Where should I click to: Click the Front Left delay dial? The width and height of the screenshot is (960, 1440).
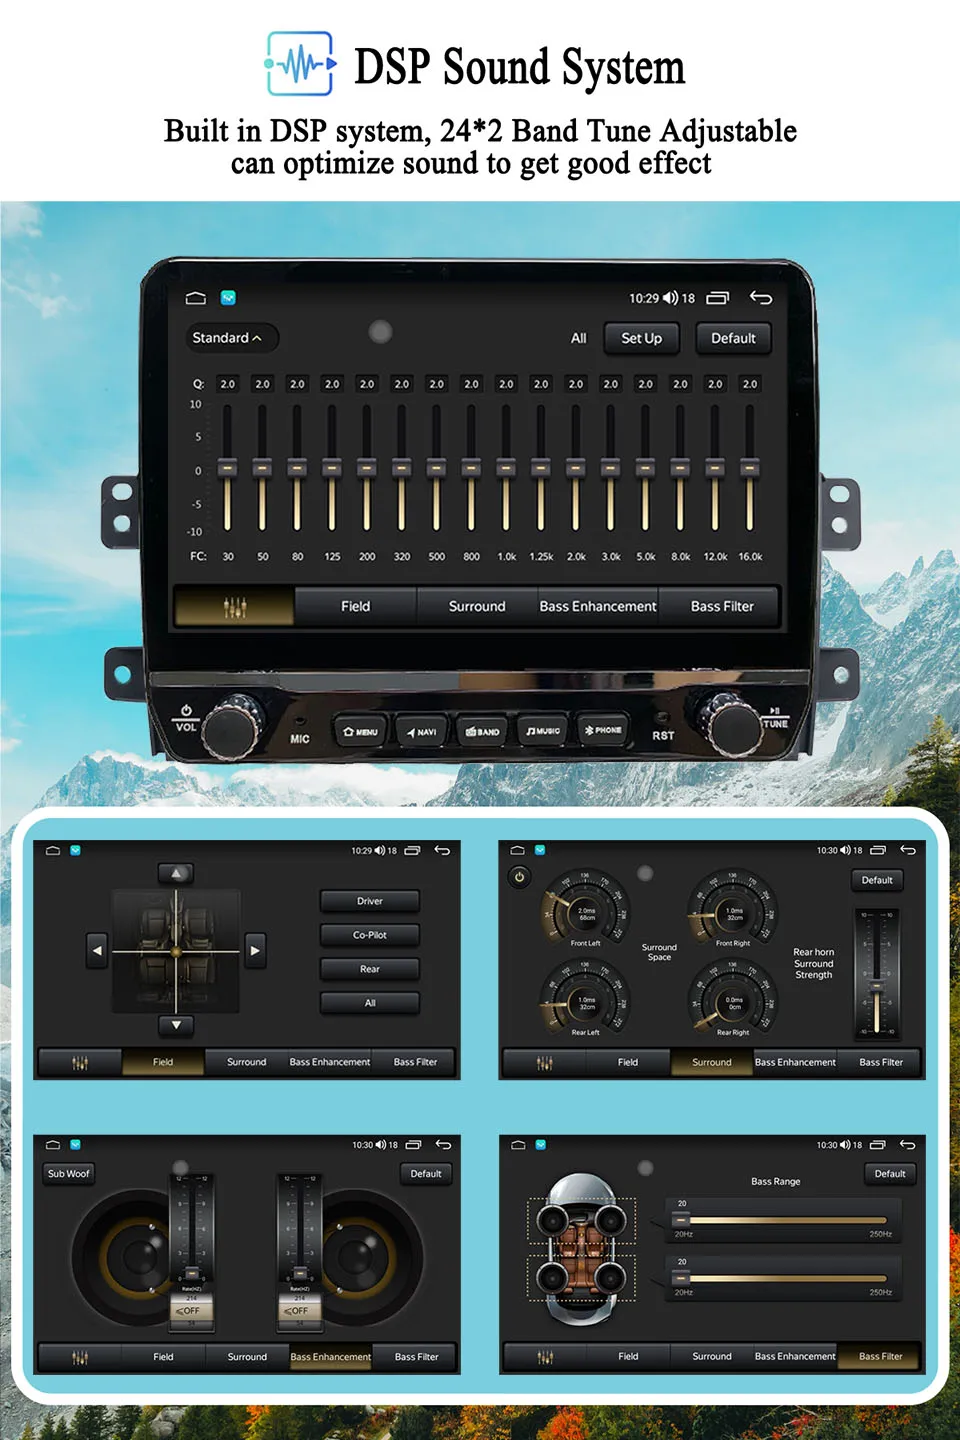tap(585, 910)
